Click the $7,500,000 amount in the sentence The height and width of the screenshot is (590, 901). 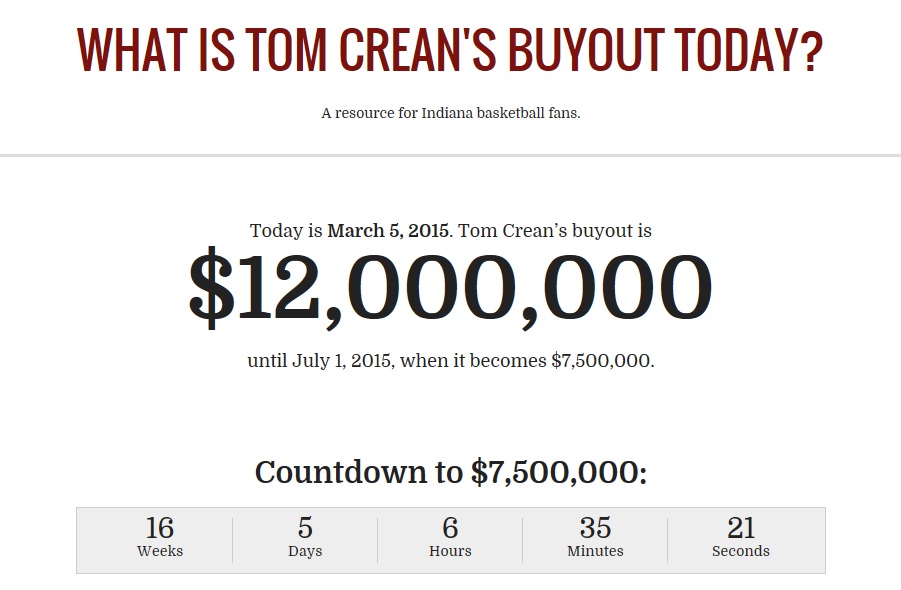tap(601, 361)
